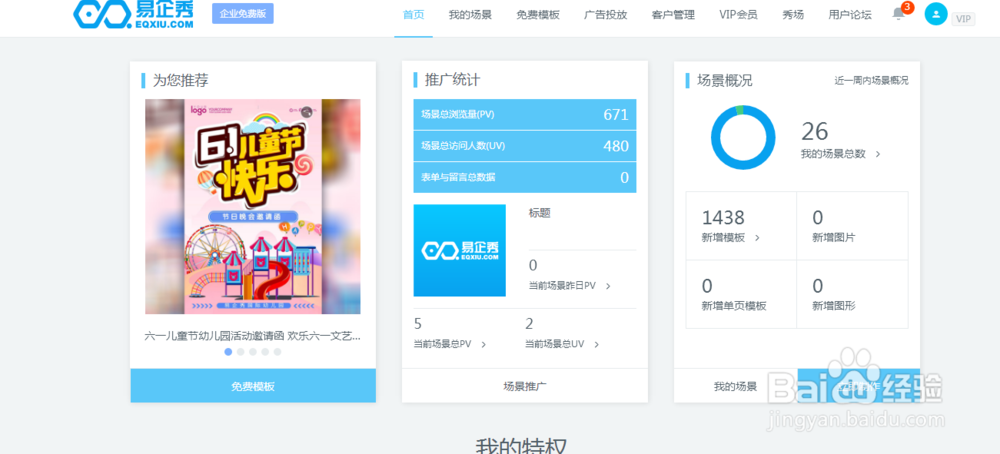1000x454 pixels.
Task: Go to the 首页 tab
Action: (413, 15)
